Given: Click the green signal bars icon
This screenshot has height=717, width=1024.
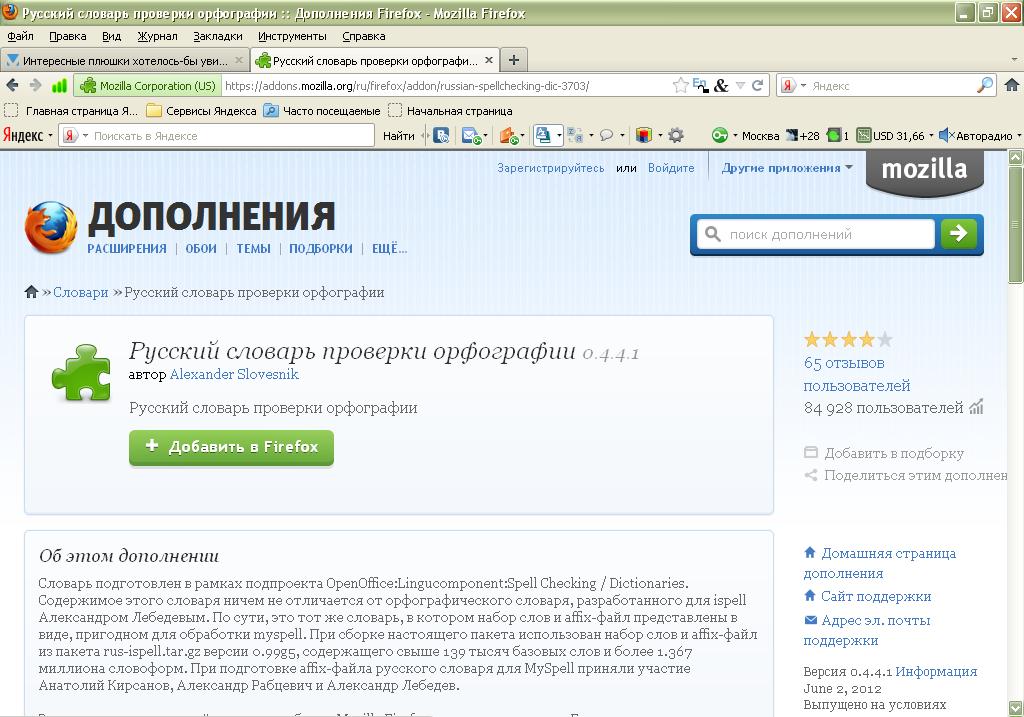Looking at the screenshot, I should tap(59, 86).
